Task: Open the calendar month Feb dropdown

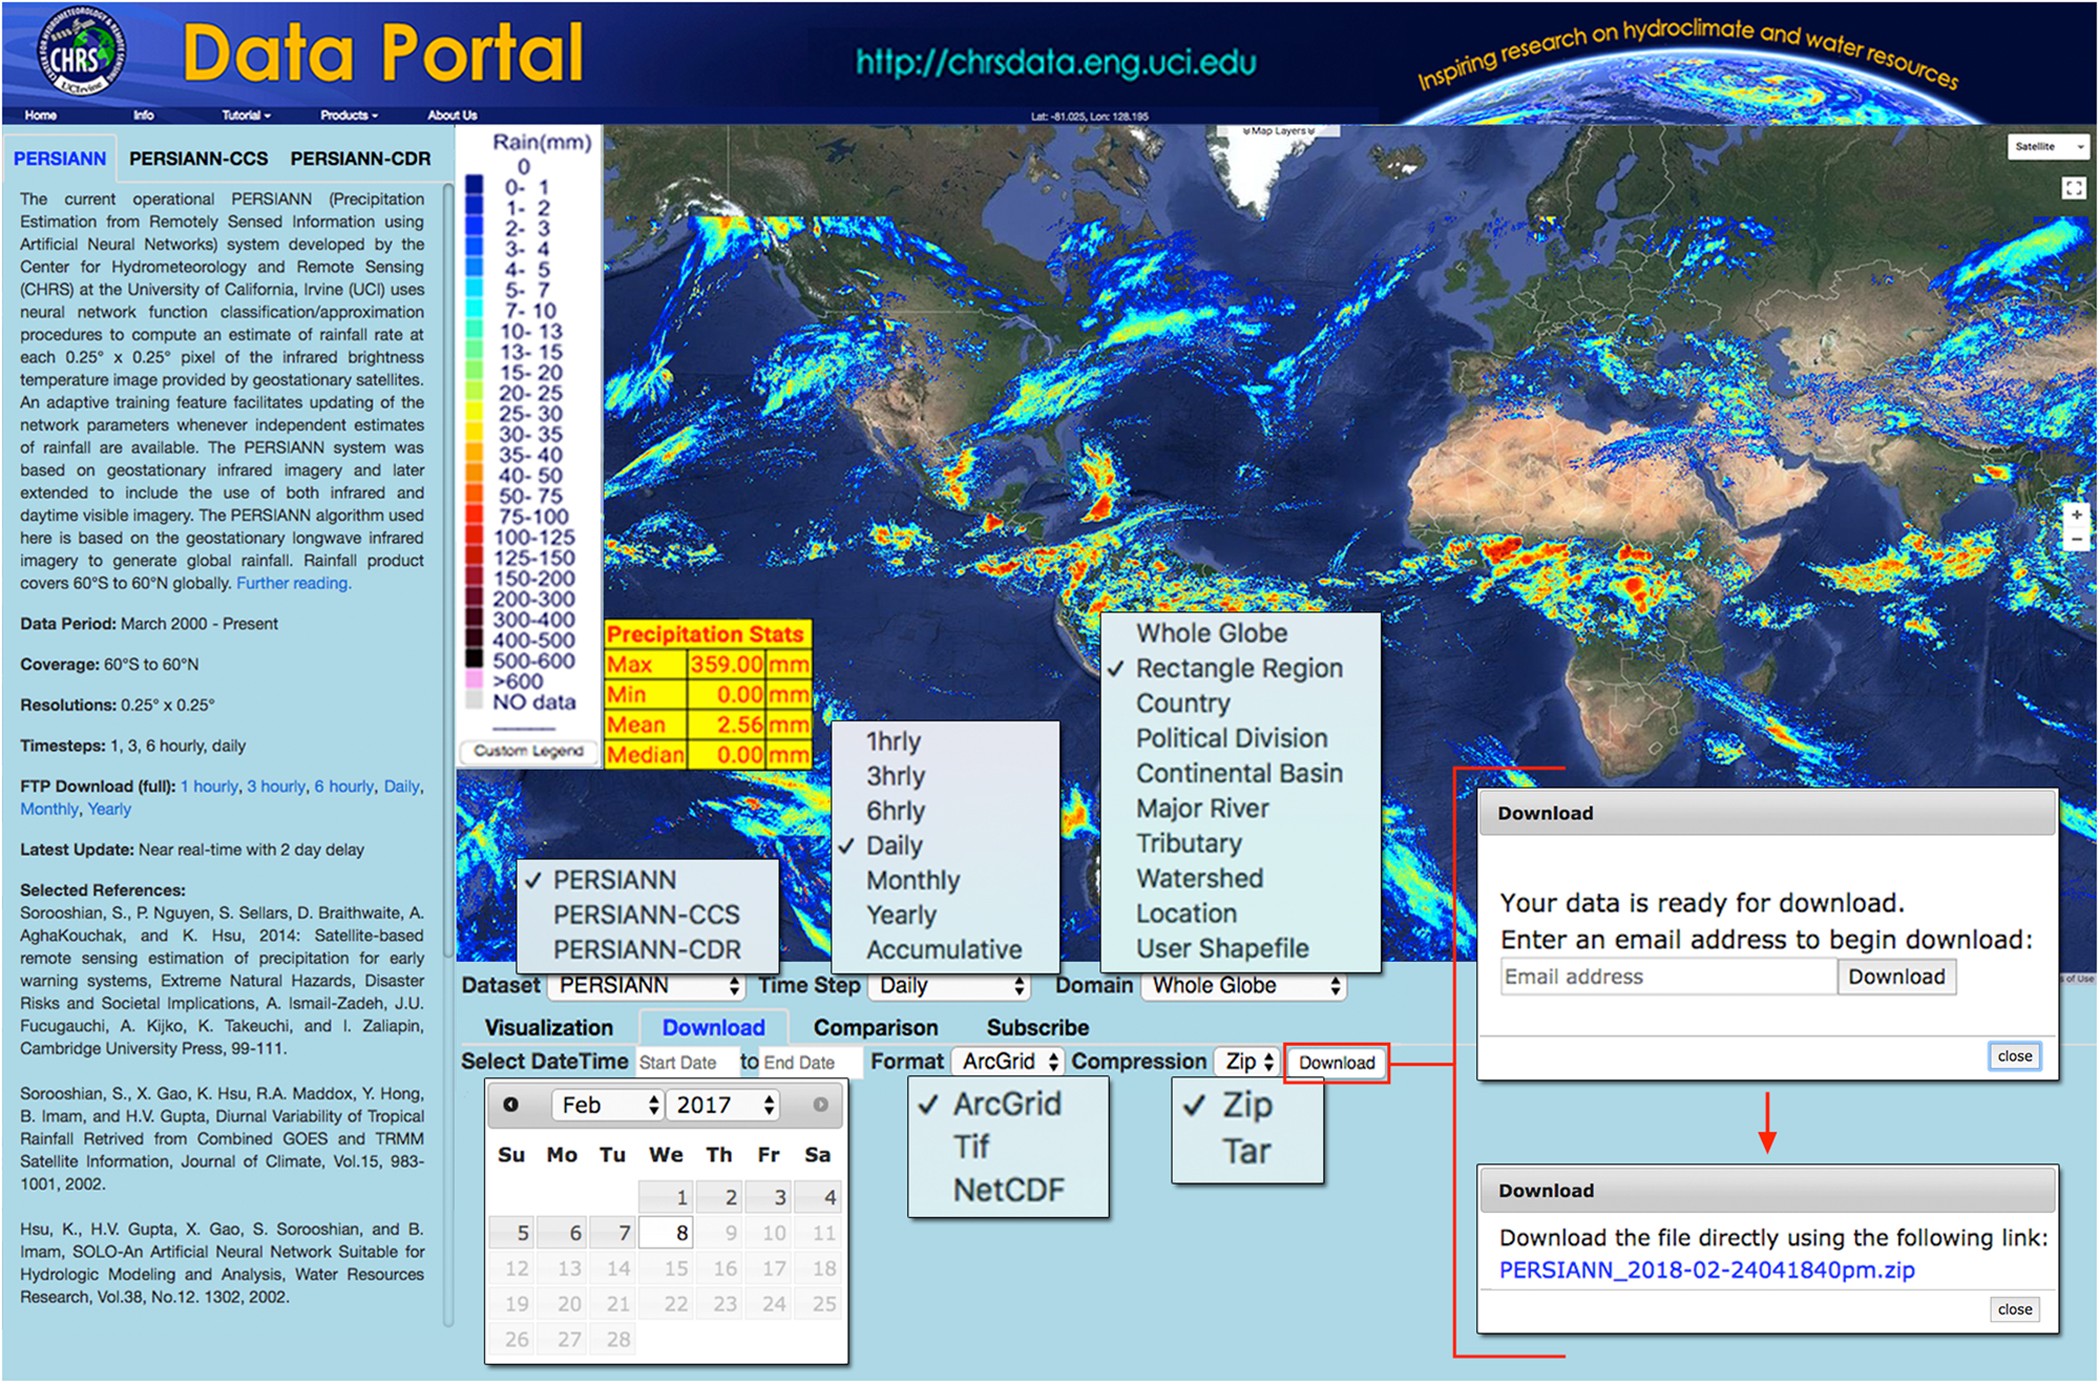Action: (x=608, y=1105)
